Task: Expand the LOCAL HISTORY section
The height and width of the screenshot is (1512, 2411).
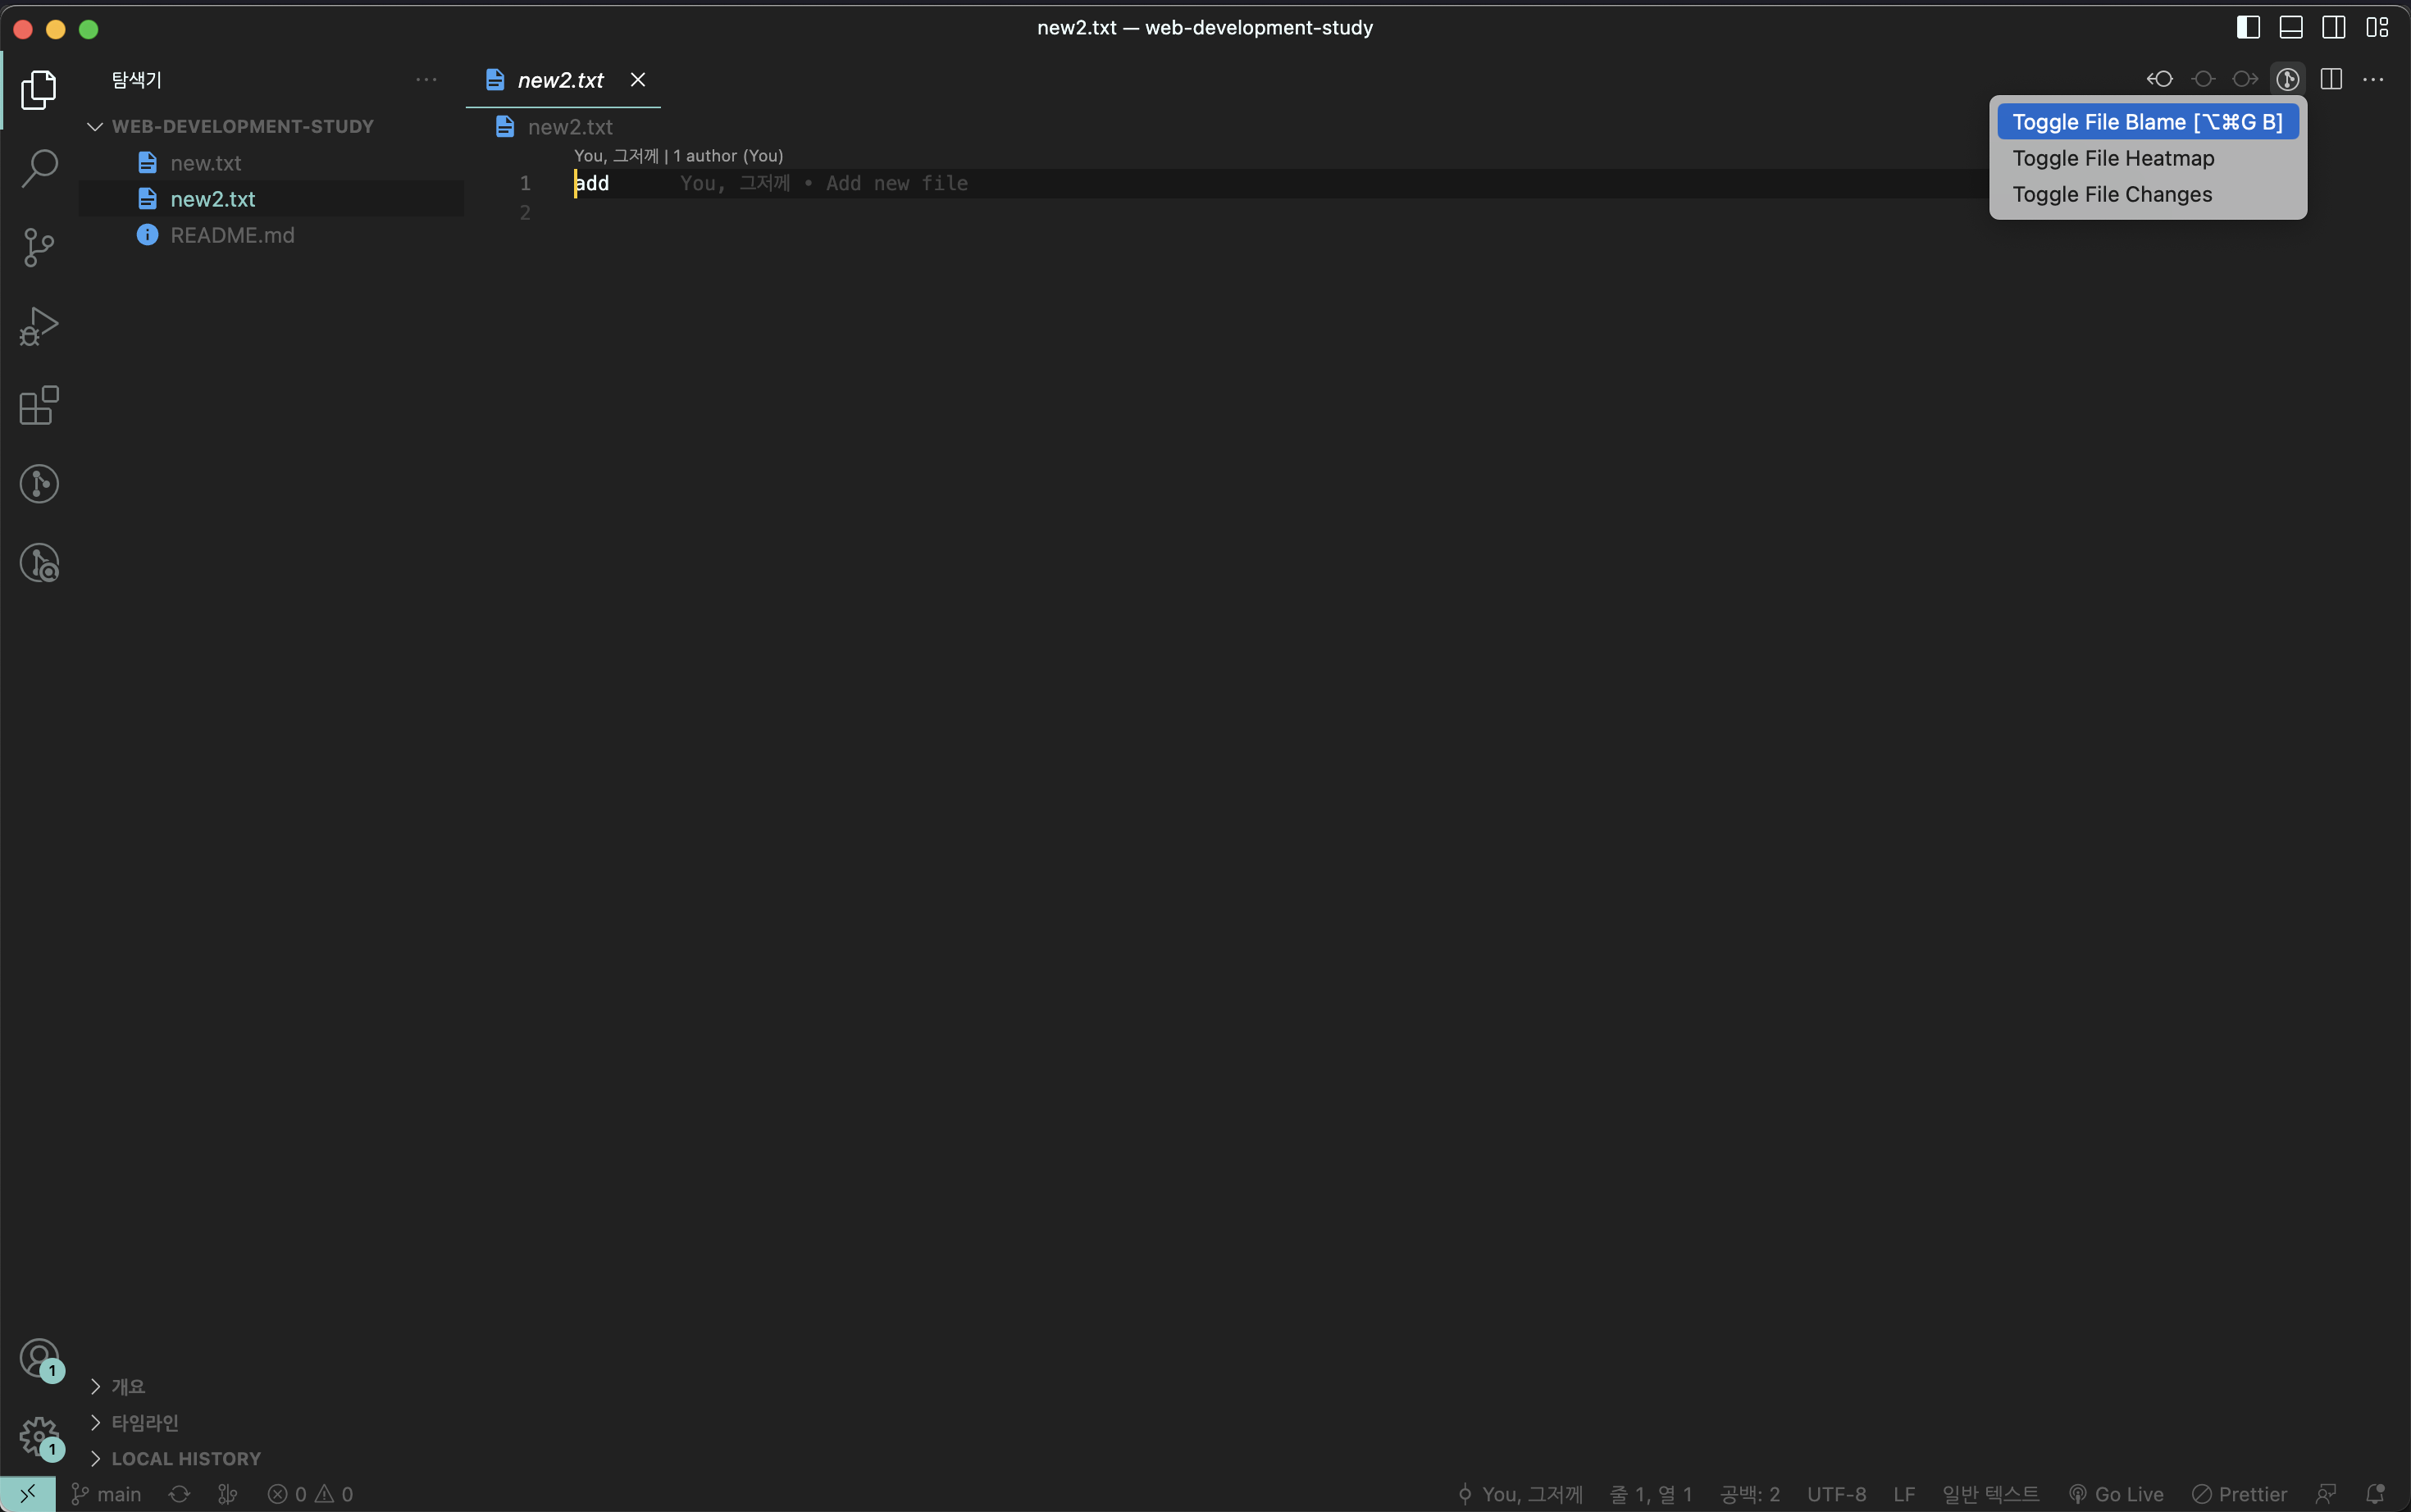Action: [185, 1458]
